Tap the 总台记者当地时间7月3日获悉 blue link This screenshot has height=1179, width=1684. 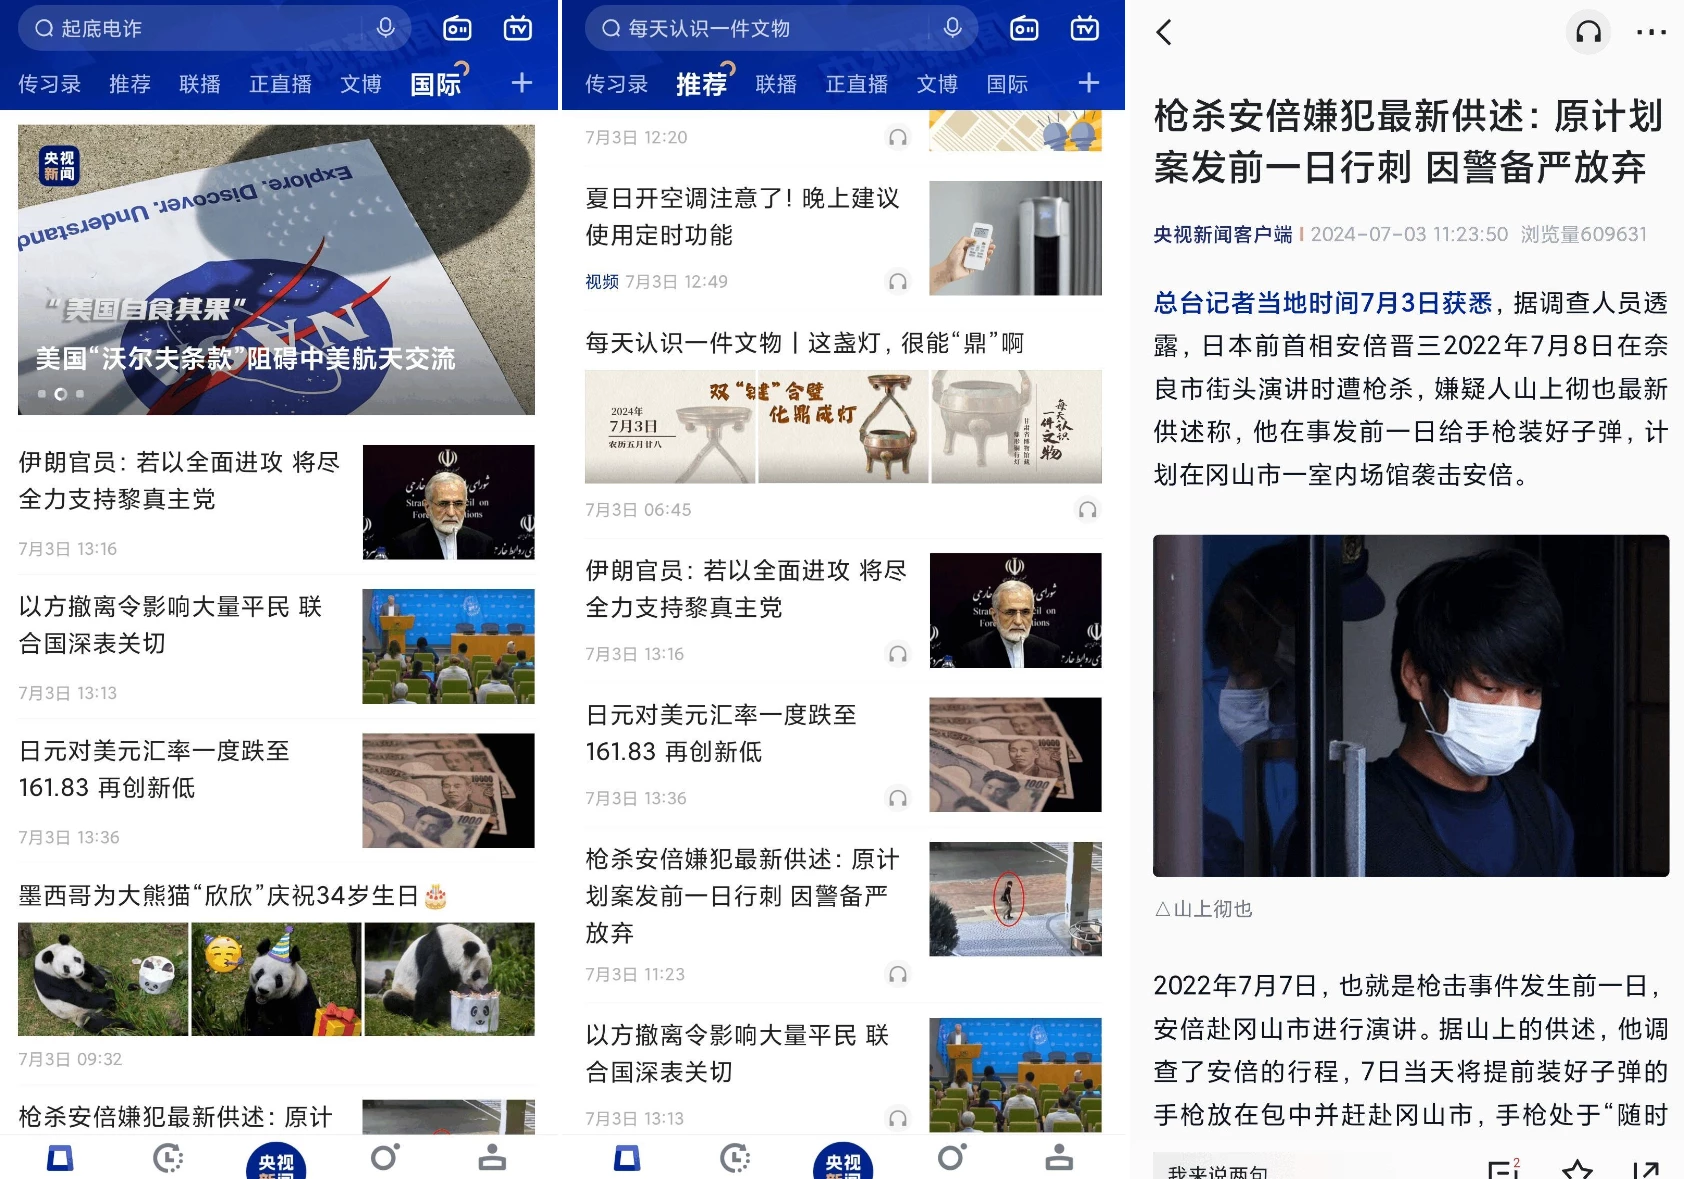point(1322,302)
